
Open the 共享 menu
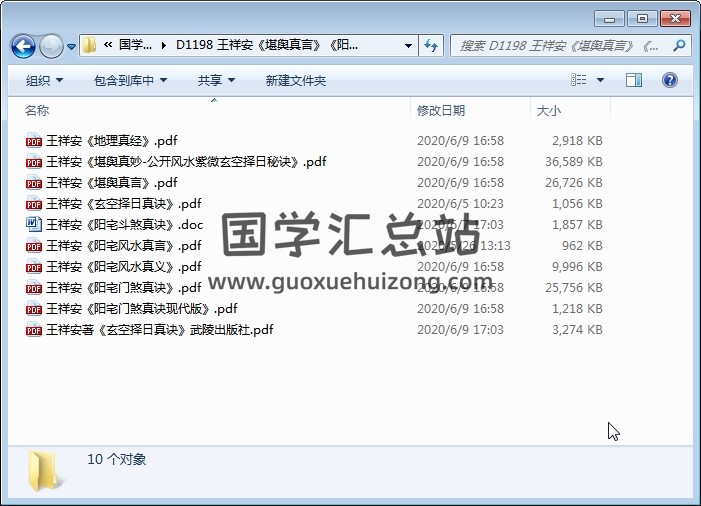[216, 80]
